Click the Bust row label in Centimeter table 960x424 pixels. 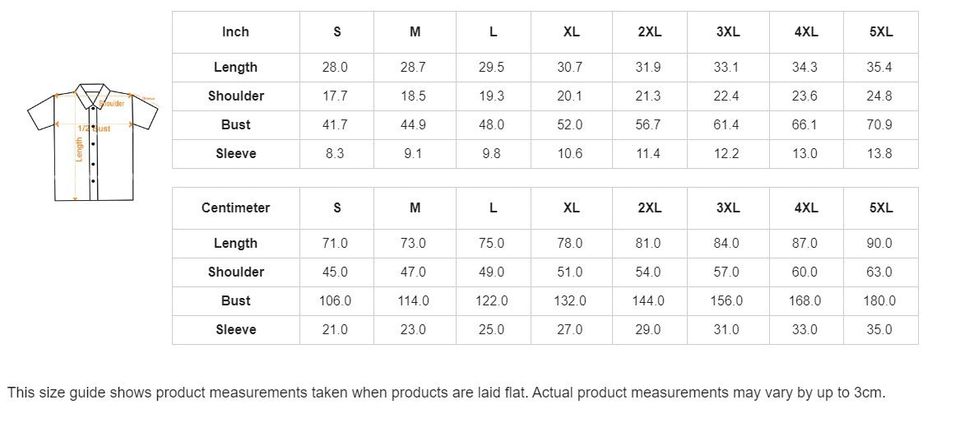point(236,301)
